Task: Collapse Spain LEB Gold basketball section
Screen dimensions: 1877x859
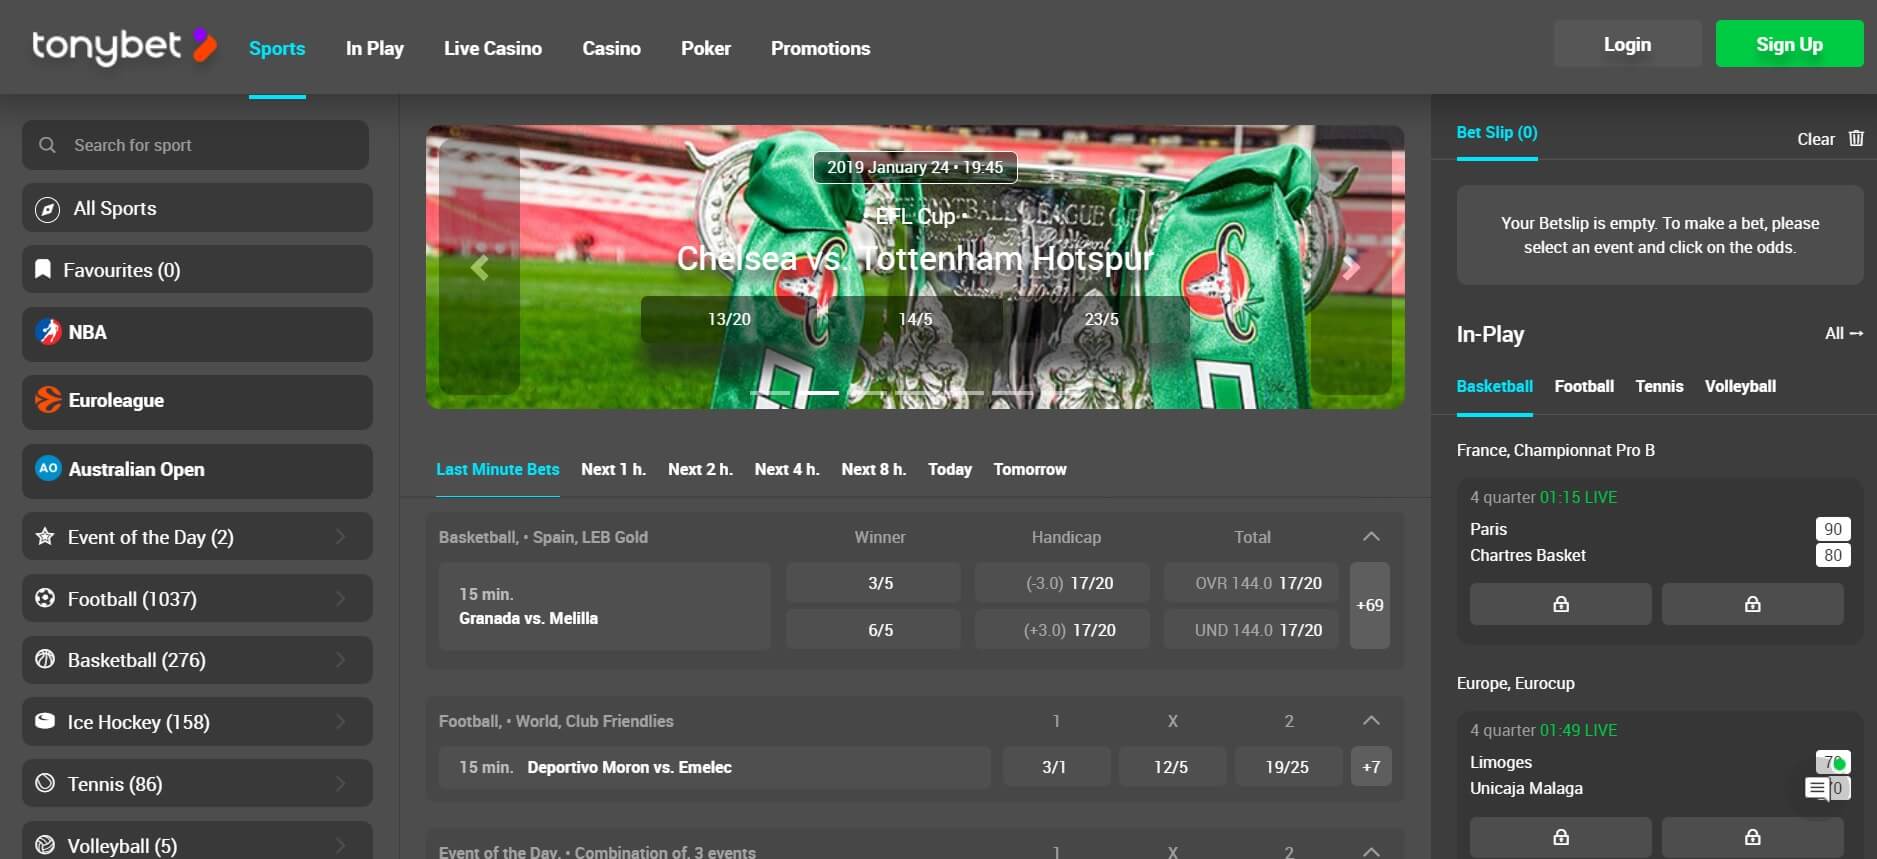Action: coord(1371,536)
